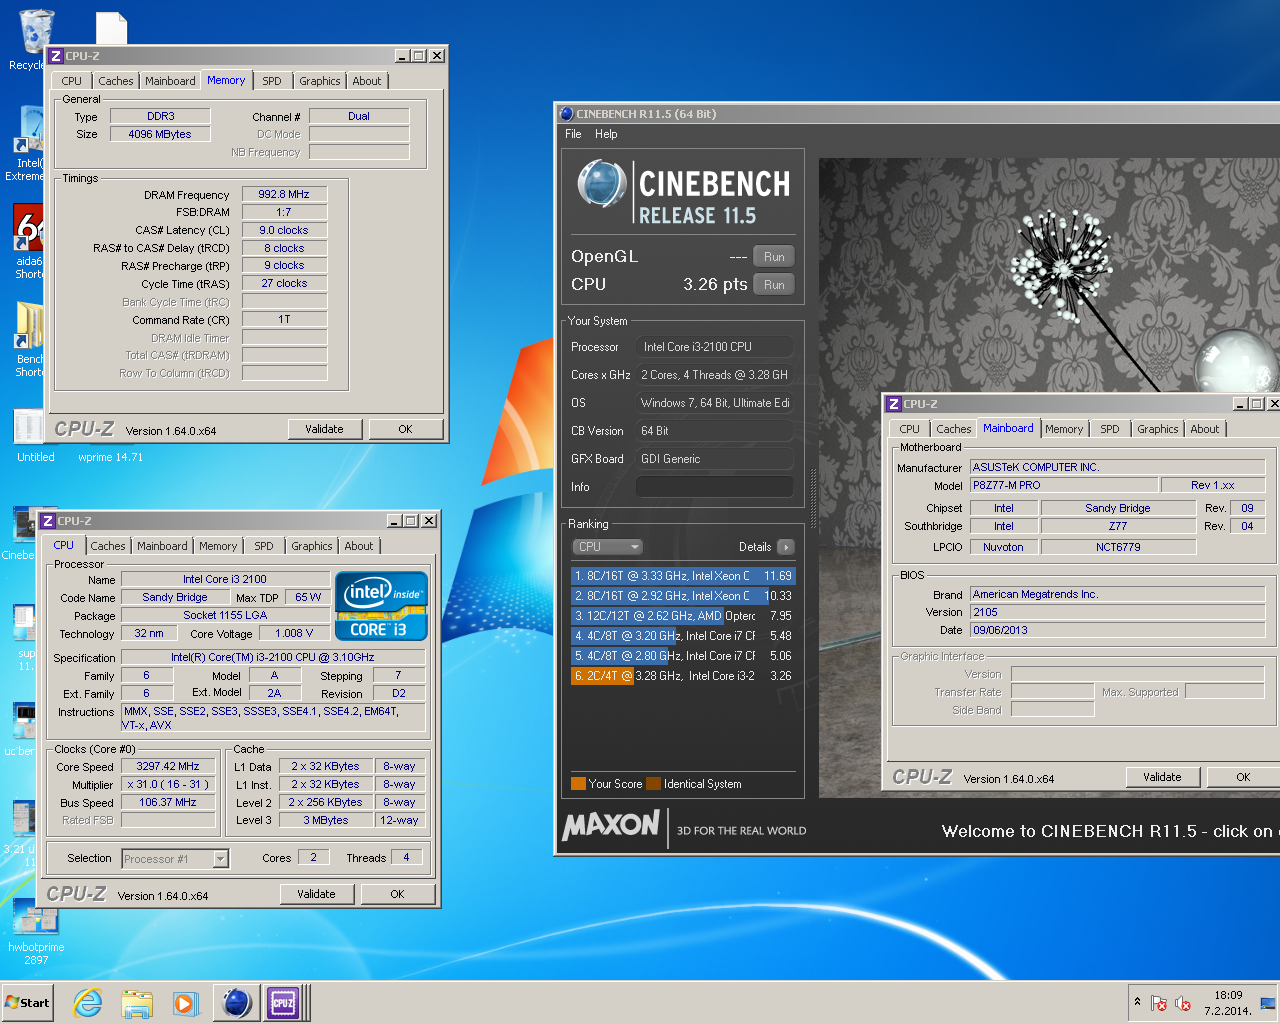This screenshot has width=1280, height=1024.
Task: Click the Mainboard CPU-Z window's title icon
Action: click(894, 404)
